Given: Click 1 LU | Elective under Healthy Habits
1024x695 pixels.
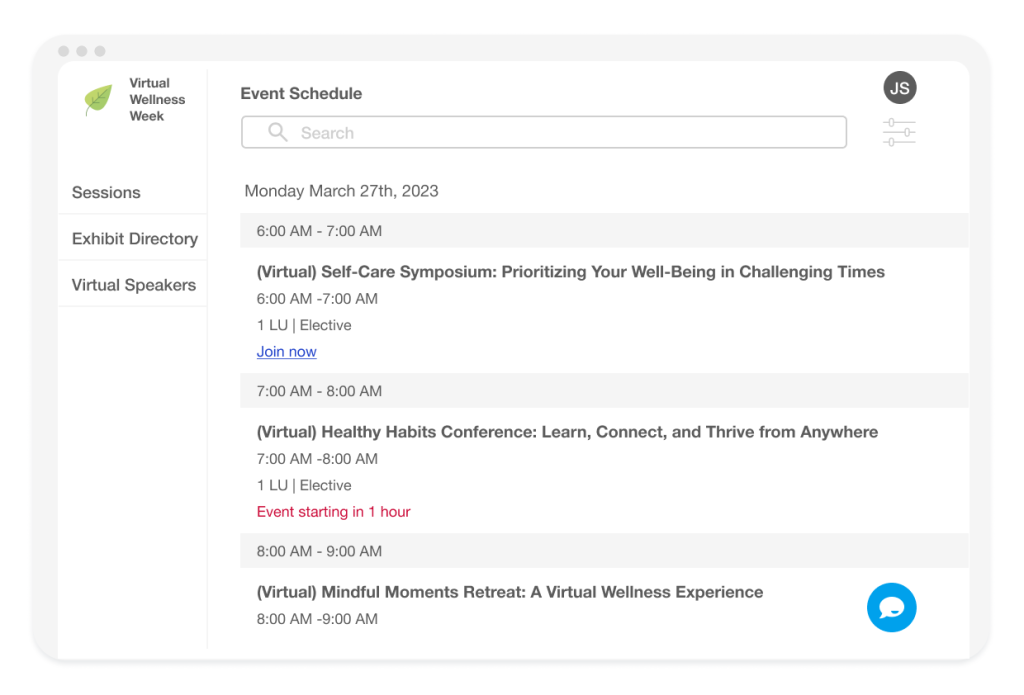Looking at the screenshot, I should 304,485.
